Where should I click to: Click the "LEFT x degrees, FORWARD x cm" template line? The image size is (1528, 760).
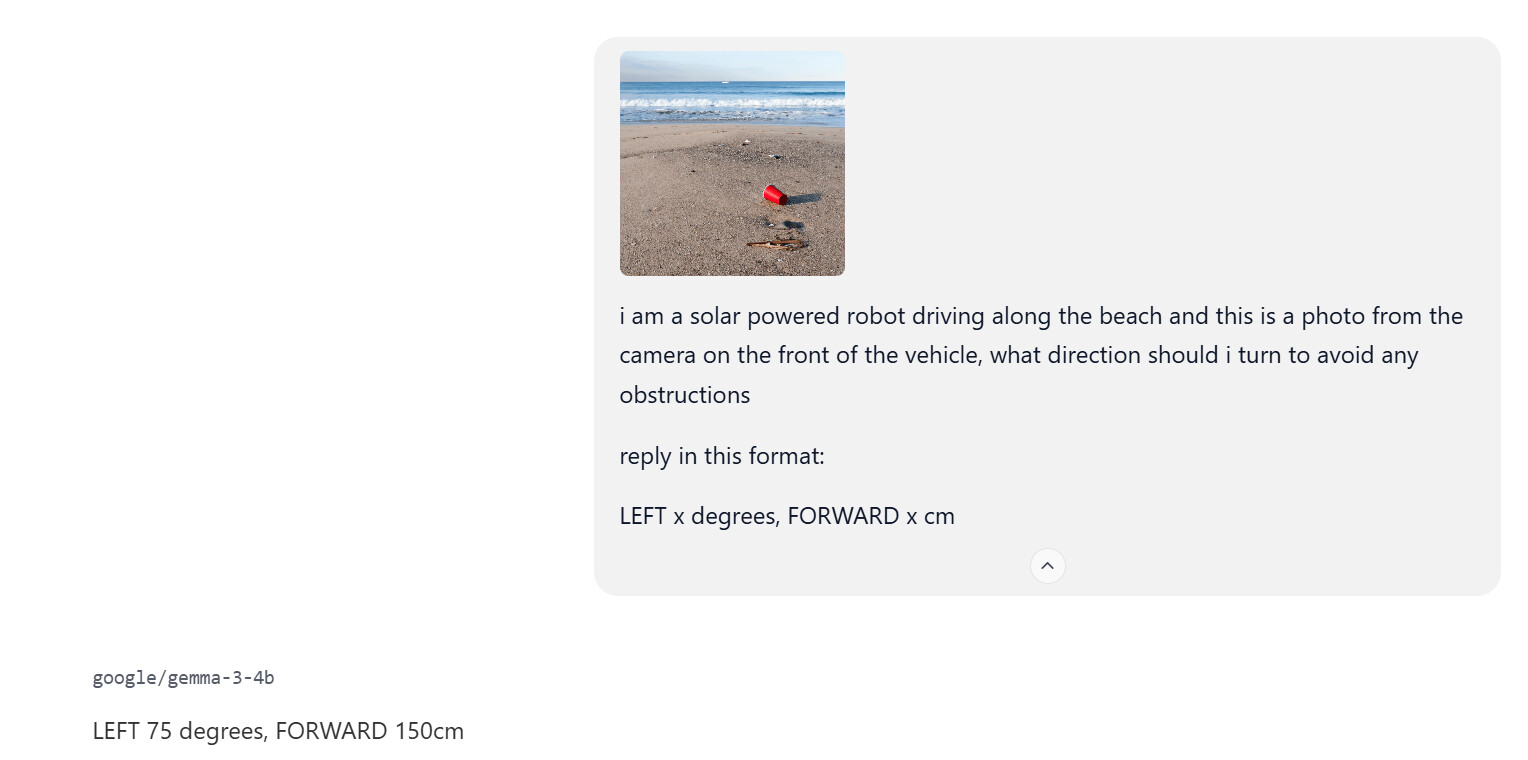(x=787, y=516)
